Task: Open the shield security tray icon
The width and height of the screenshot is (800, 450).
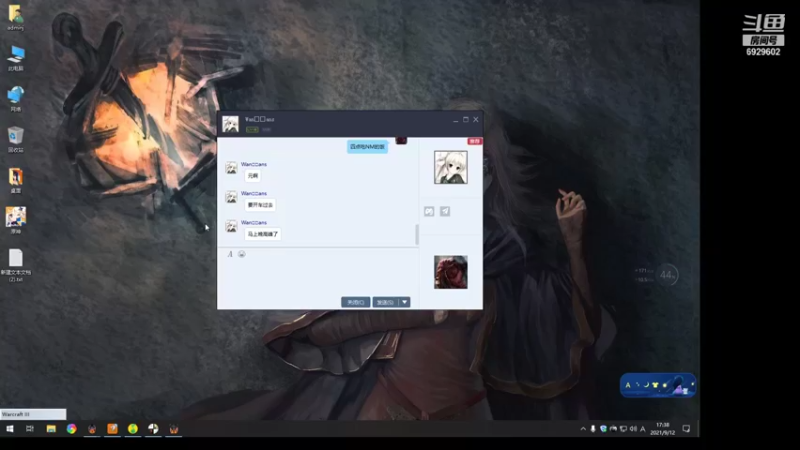Action: tap(603, 429)
